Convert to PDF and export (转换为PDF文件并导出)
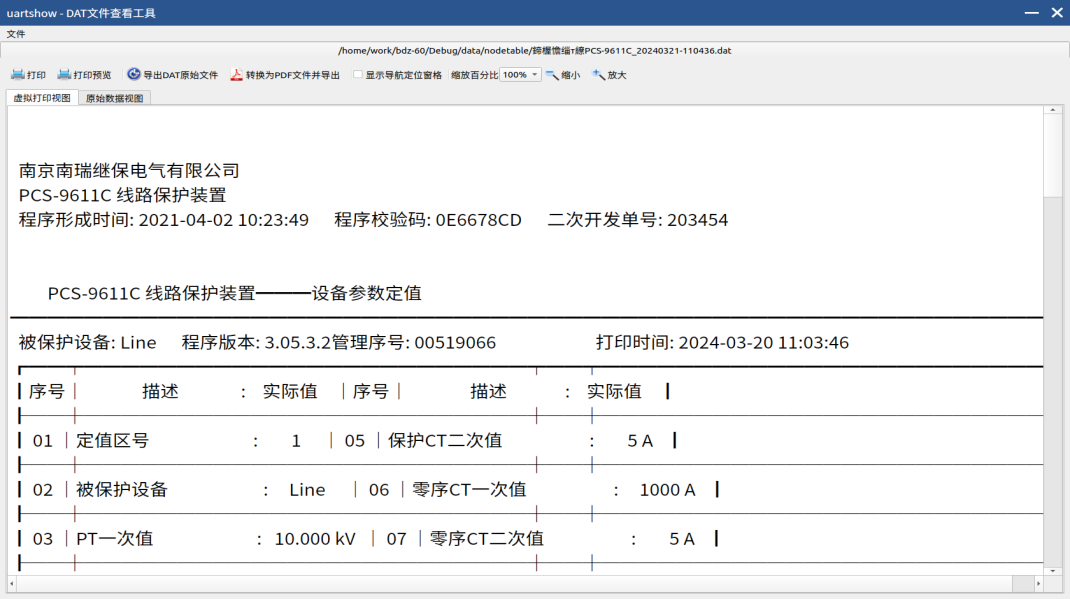1070x599 pixels. pos(285,75)
